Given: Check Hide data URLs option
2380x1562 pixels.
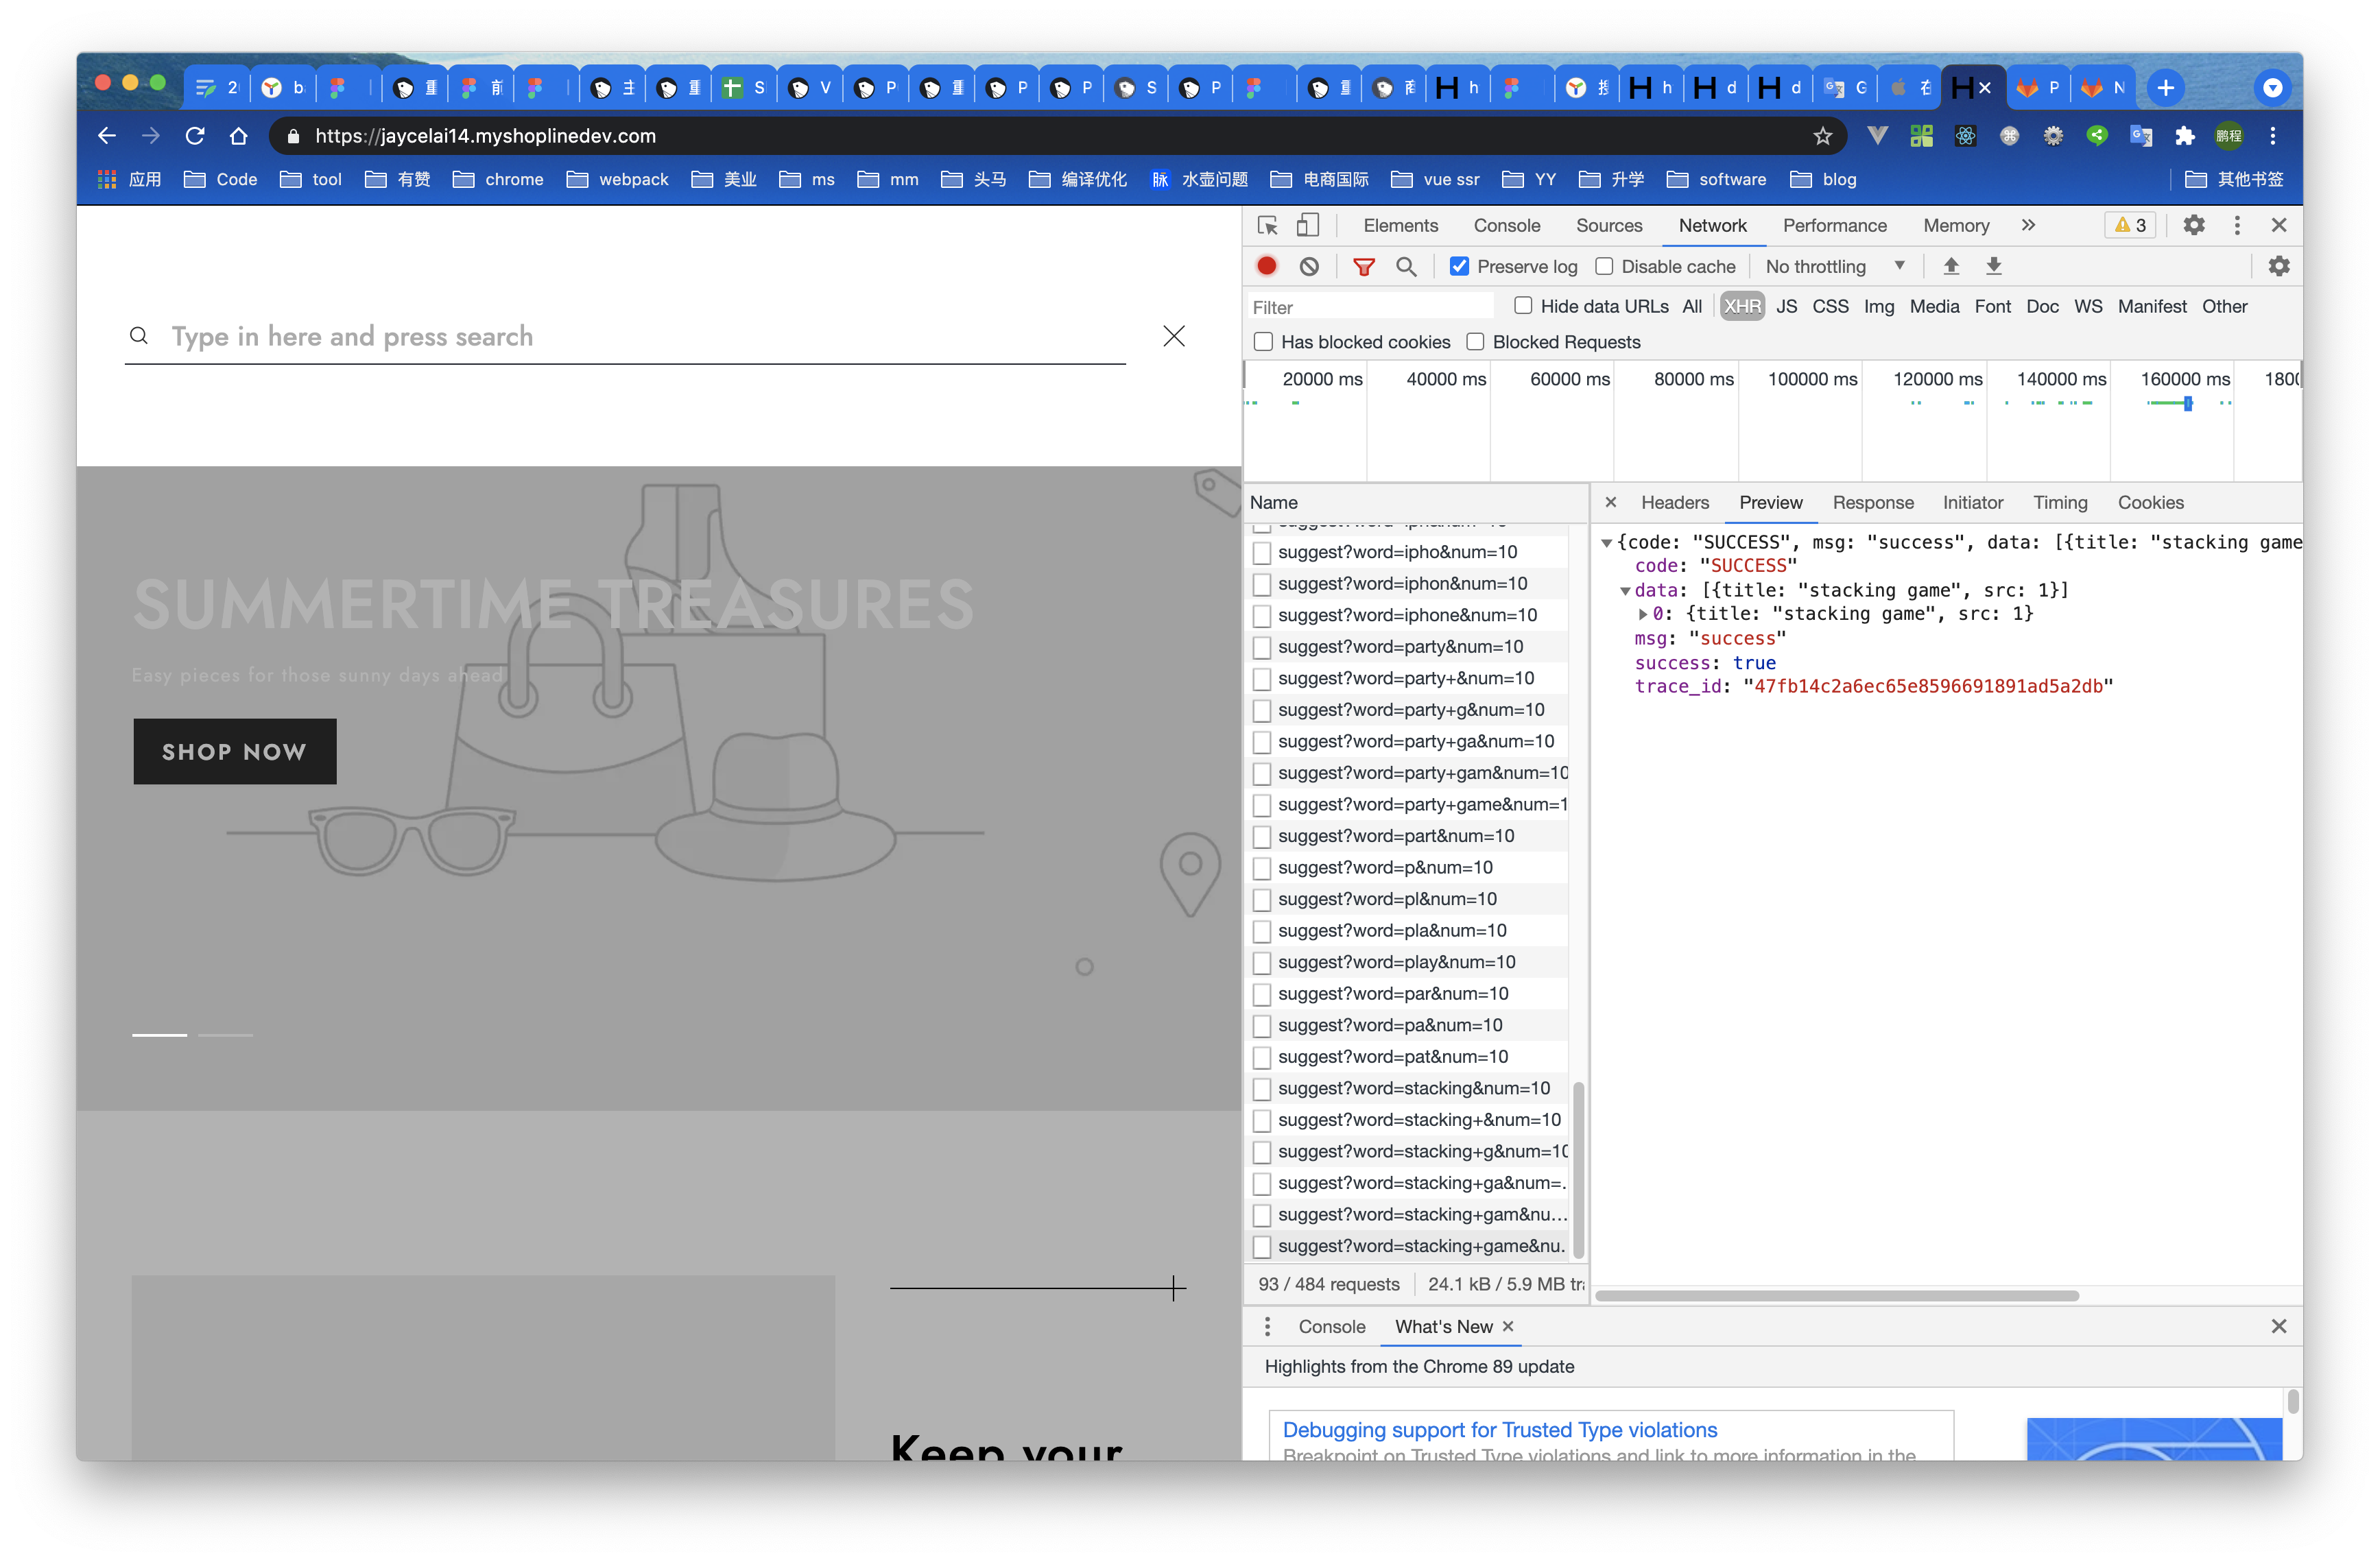Looking at the screenshot, I should coord(1522,306).
